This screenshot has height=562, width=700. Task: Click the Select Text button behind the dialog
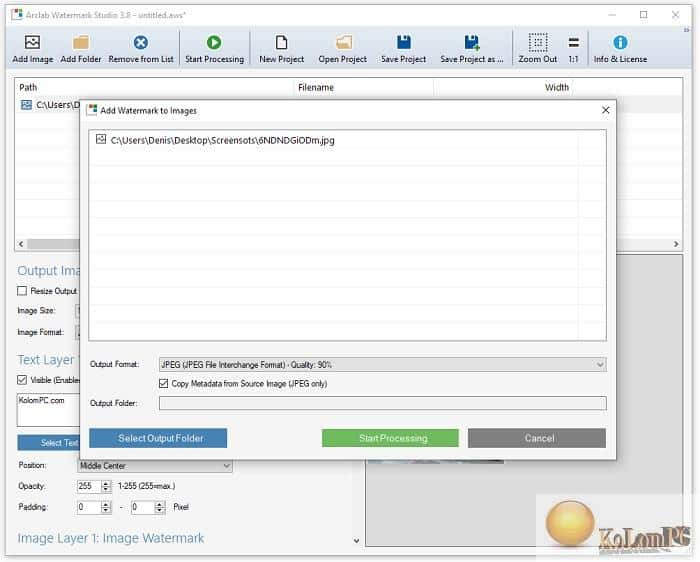pyautogui.click(x=49, y=442)
